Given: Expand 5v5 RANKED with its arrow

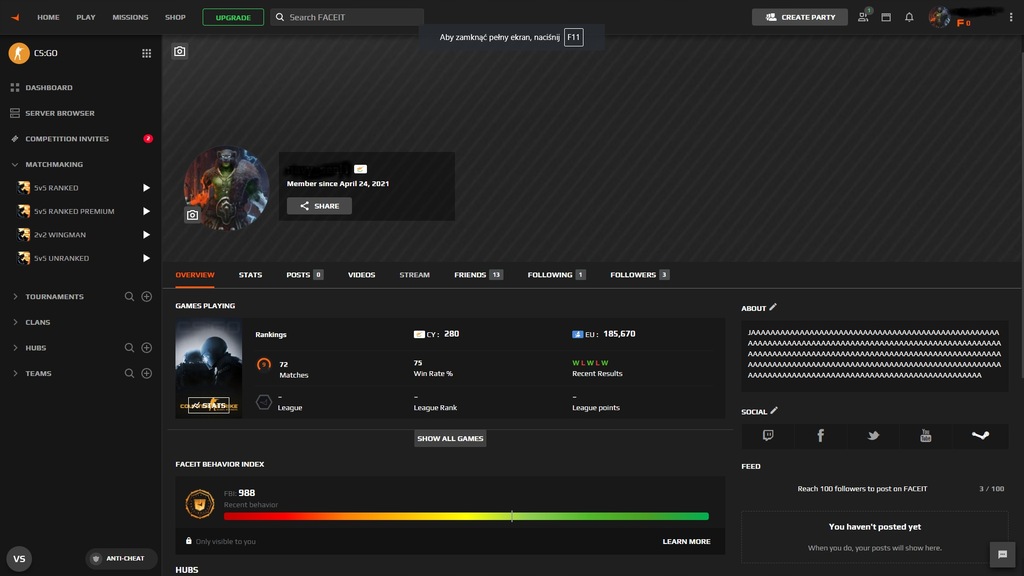Looking at the screenshot, I should [x=145, y=187].
